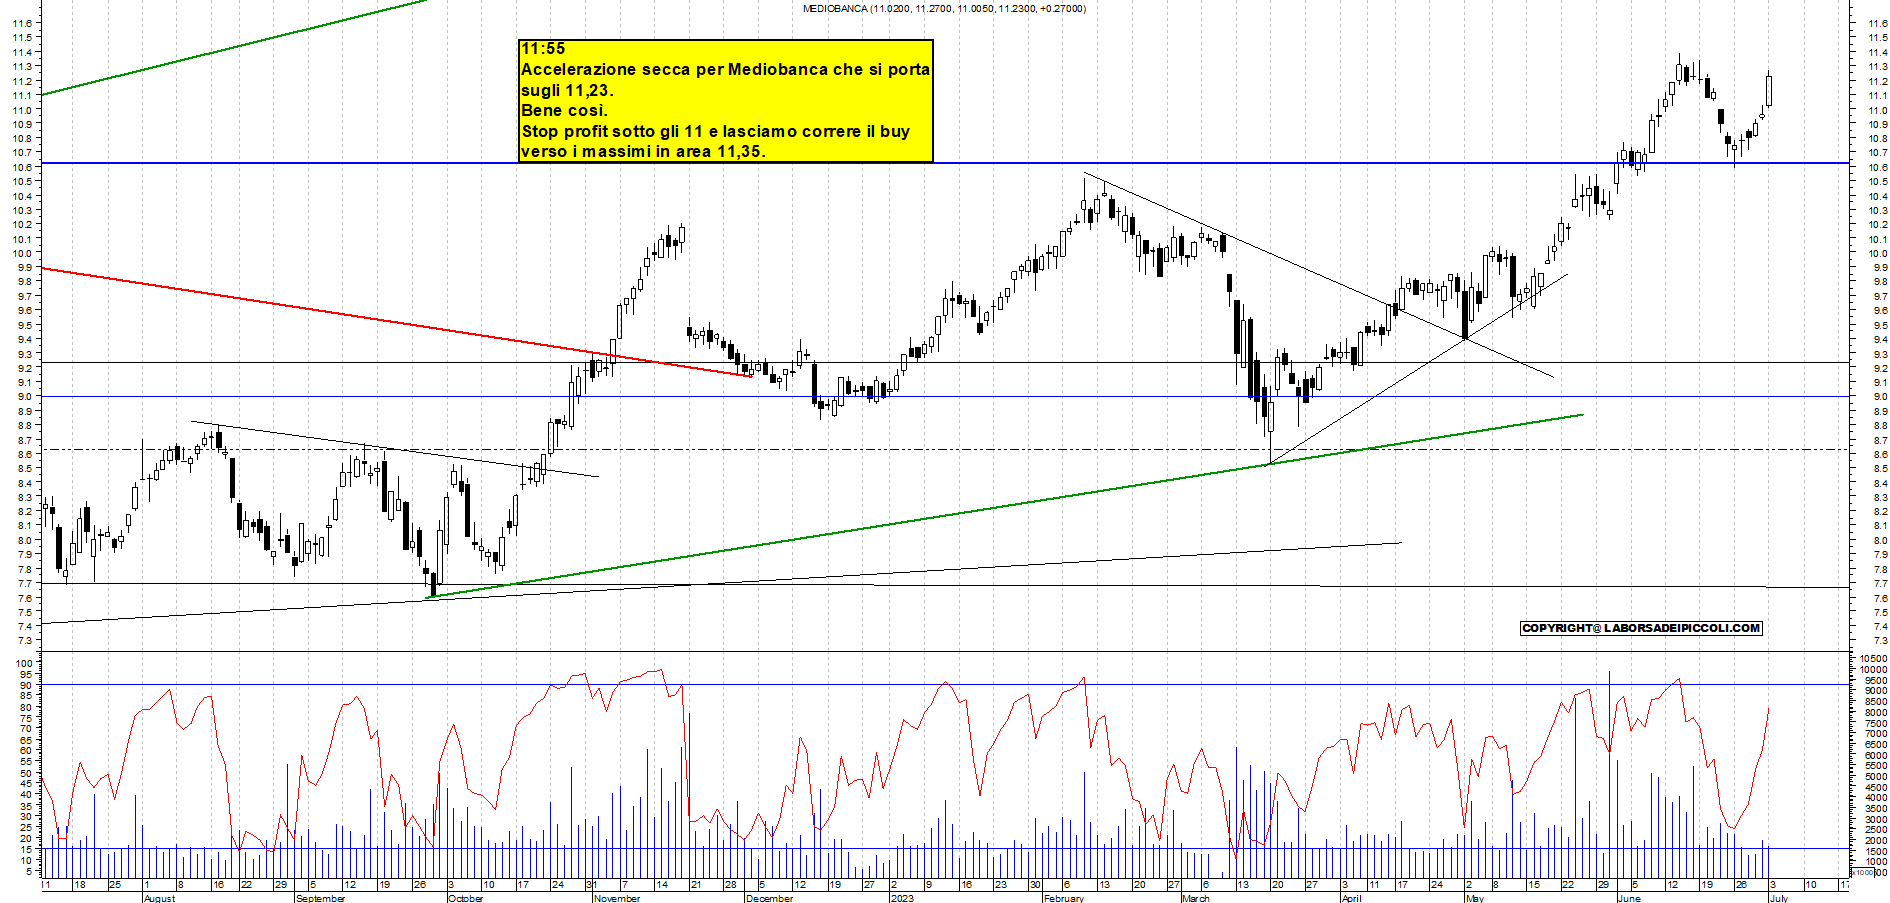Click the 'verso i massimi in area 11,35.' line
This screenshot has height=903, width=1890.
coord(643,152)
